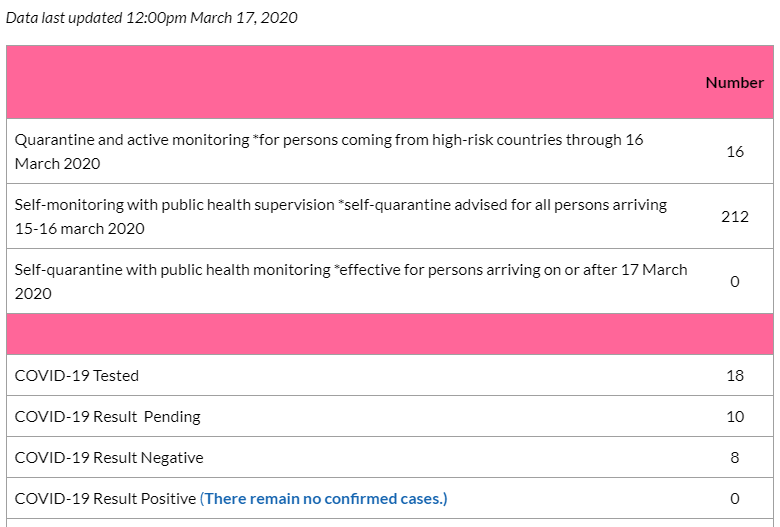Image resolution: width=780 pixels, height=527 pixels.
Task: Click the value 10 for Result Pending
Action: coord(735,417)
